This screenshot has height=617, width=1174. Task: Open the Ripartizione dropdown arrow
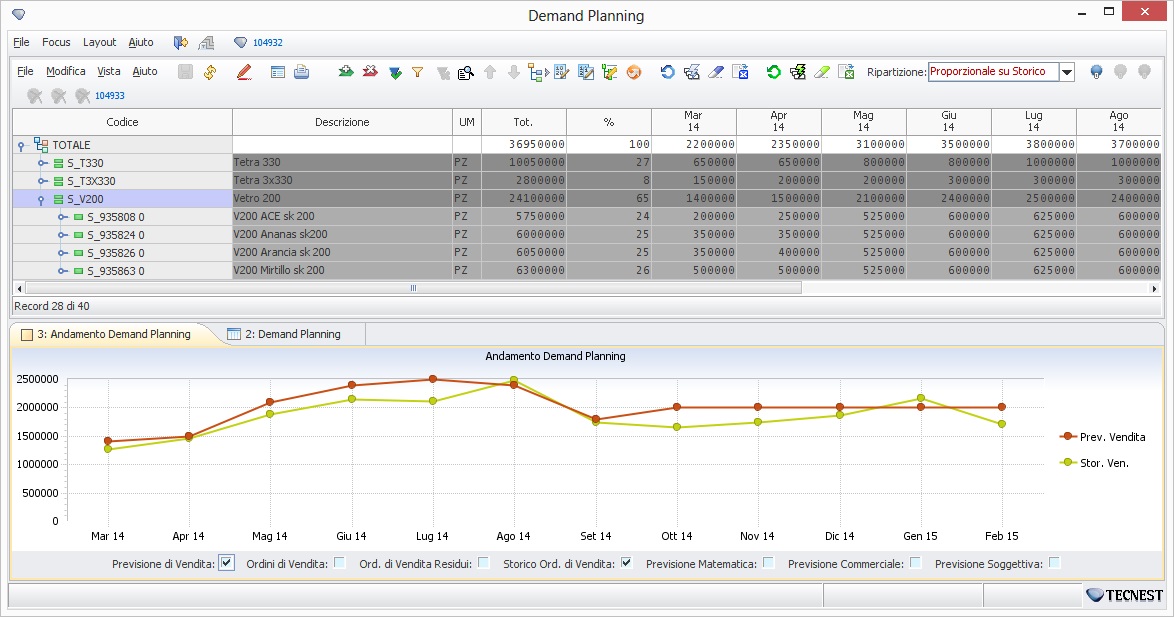(1067, 72)
